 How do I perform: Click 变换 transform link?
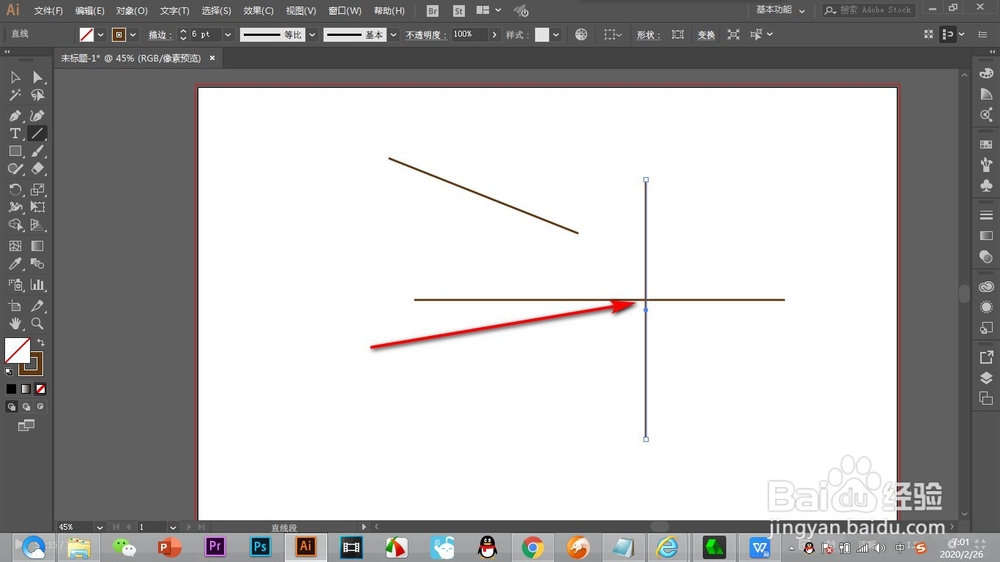point(706,35)
